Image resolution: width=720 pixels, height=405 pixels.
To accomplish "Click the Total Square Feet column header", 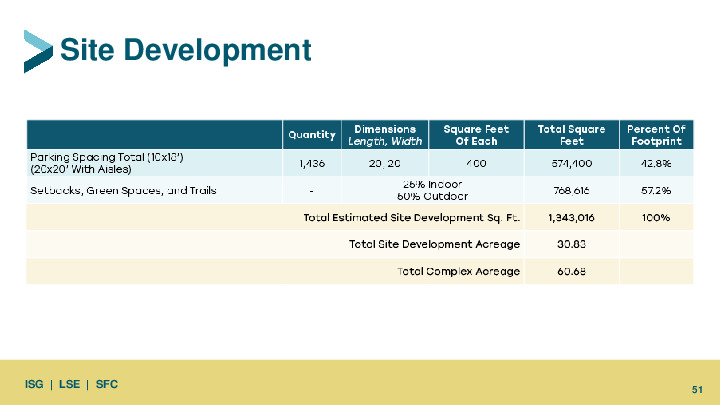I will 571,135.
